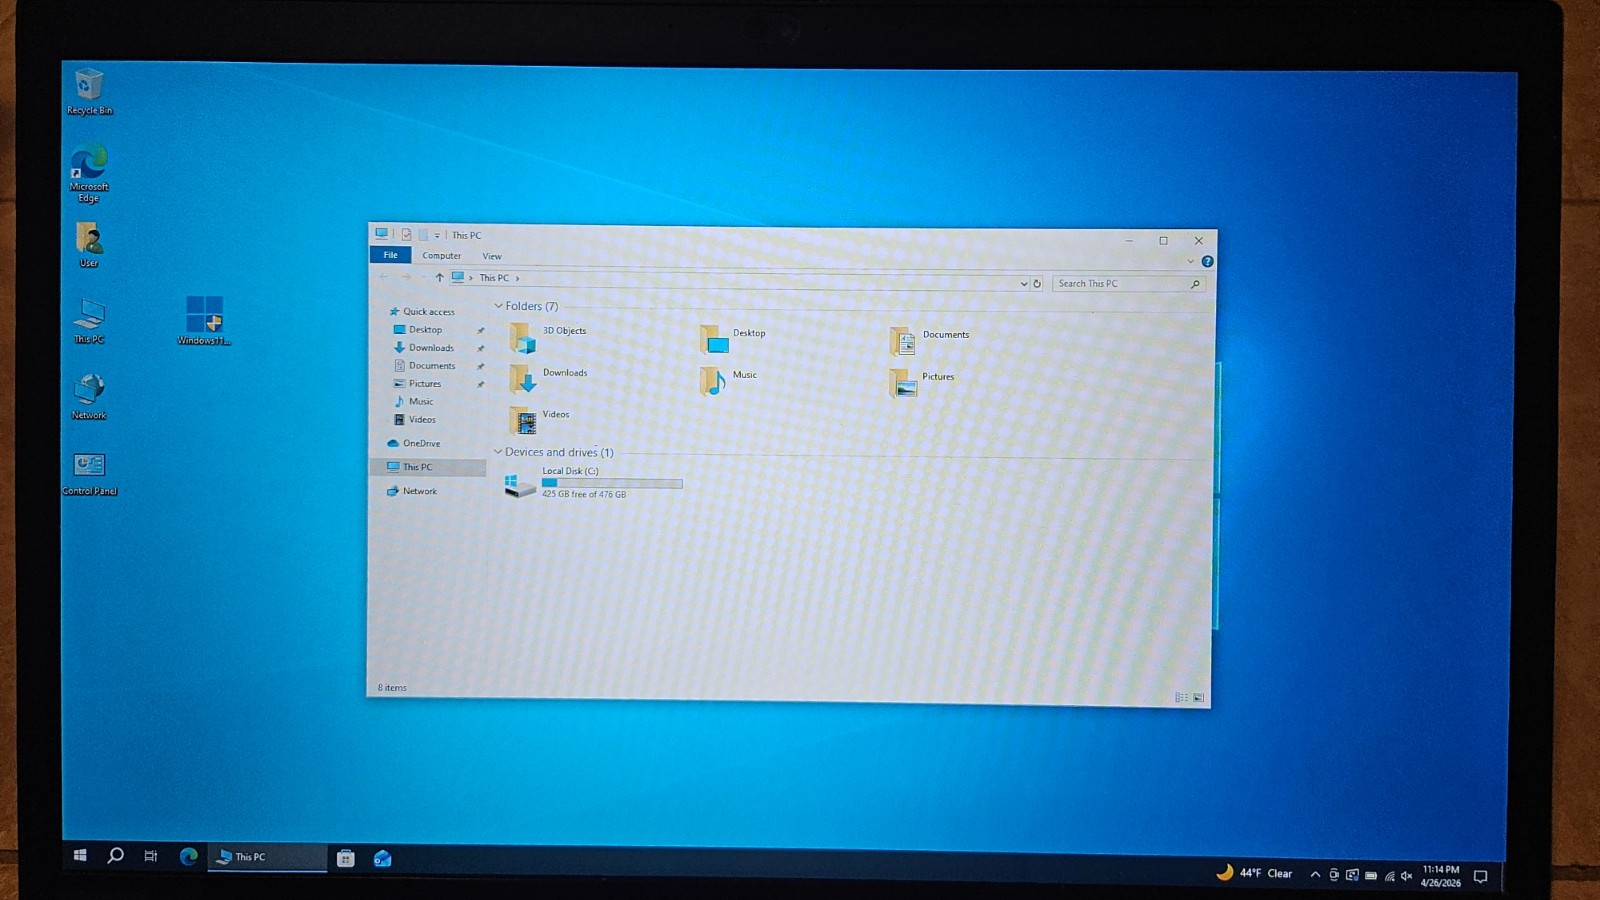1600x900 pixels.
Task: Select the Desktop folder in Folders group
Action: [x=732, y=339]
